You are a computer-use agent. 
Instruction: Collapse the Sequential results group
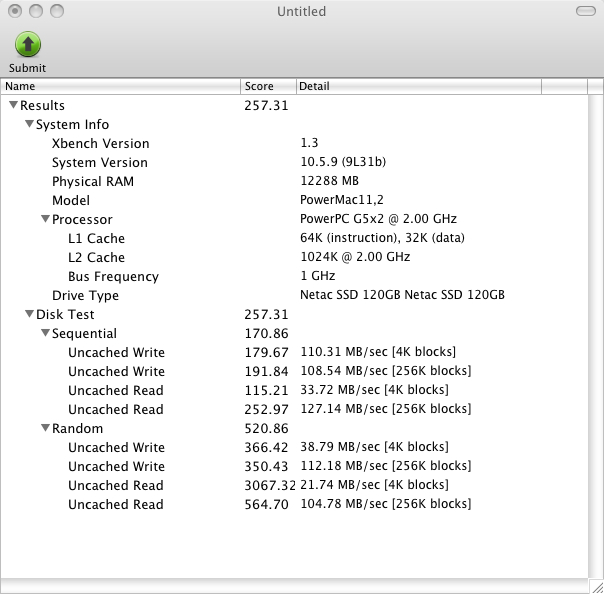tap(45, 333)
